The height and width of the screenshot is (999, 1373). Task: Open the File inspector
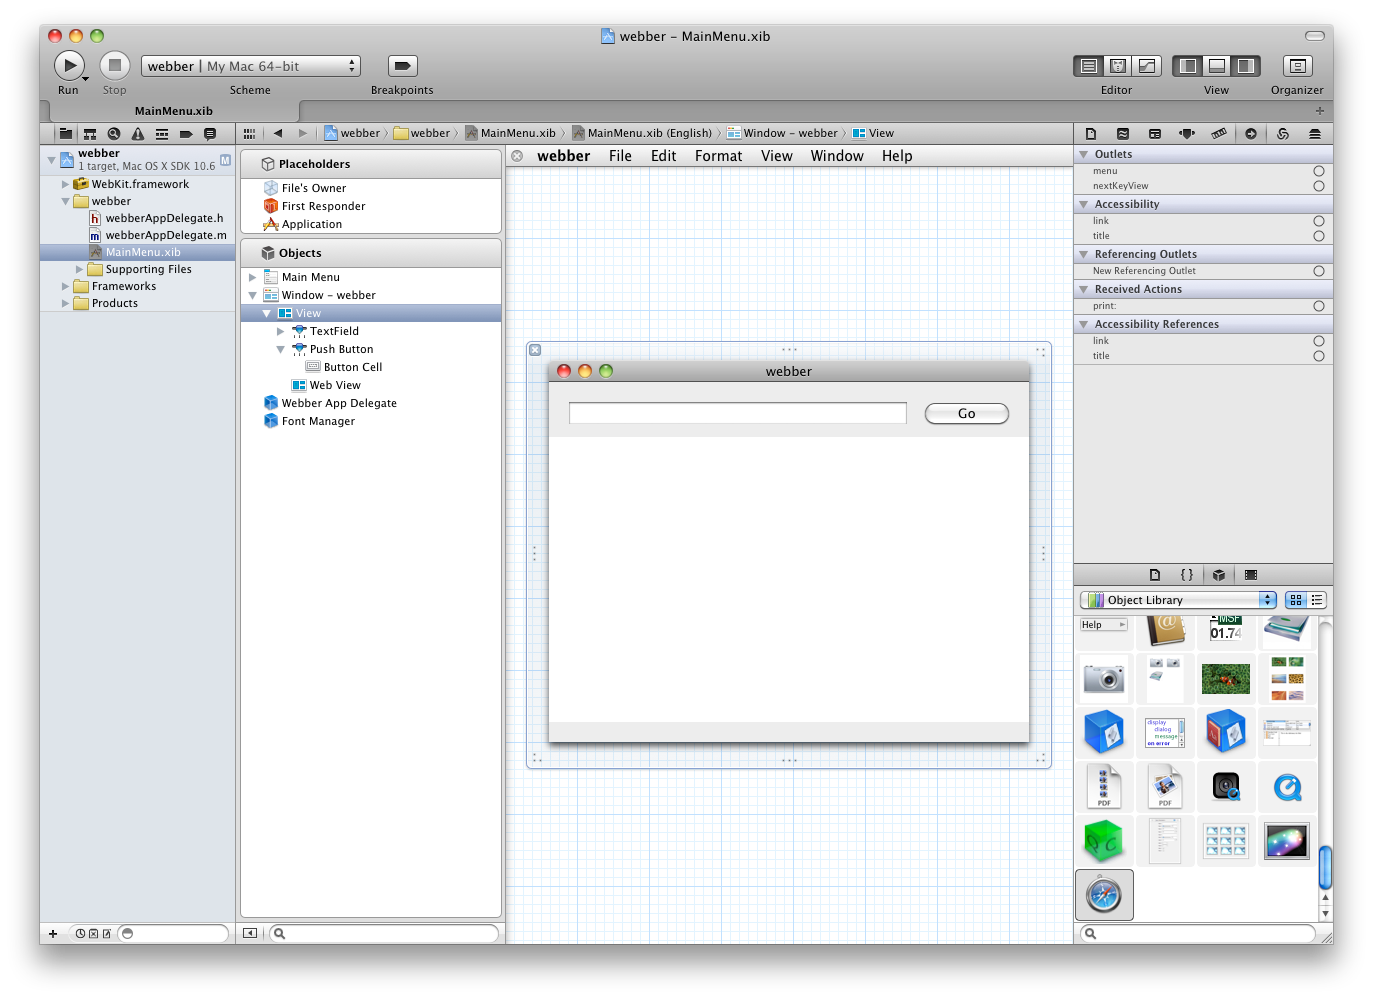pos(1091,133)
